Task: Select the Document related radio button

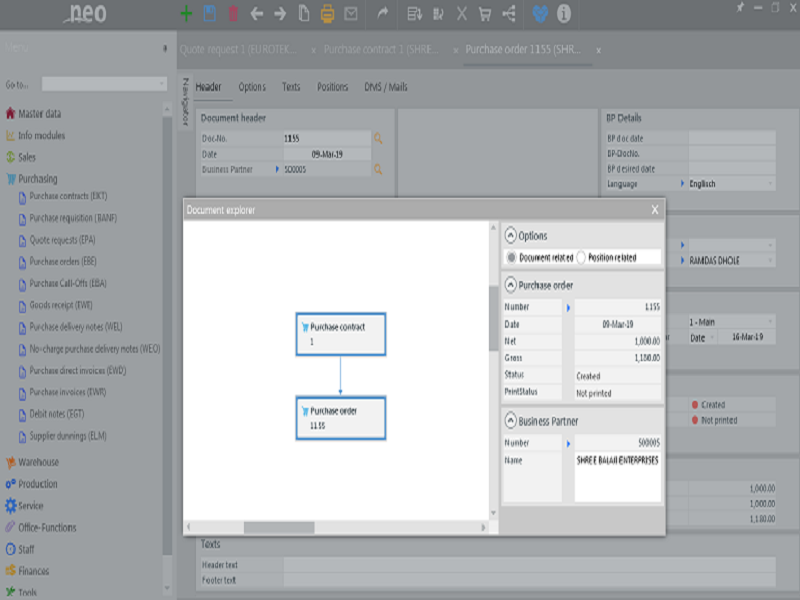Action: pyautogui.click(x=511, y=258)
